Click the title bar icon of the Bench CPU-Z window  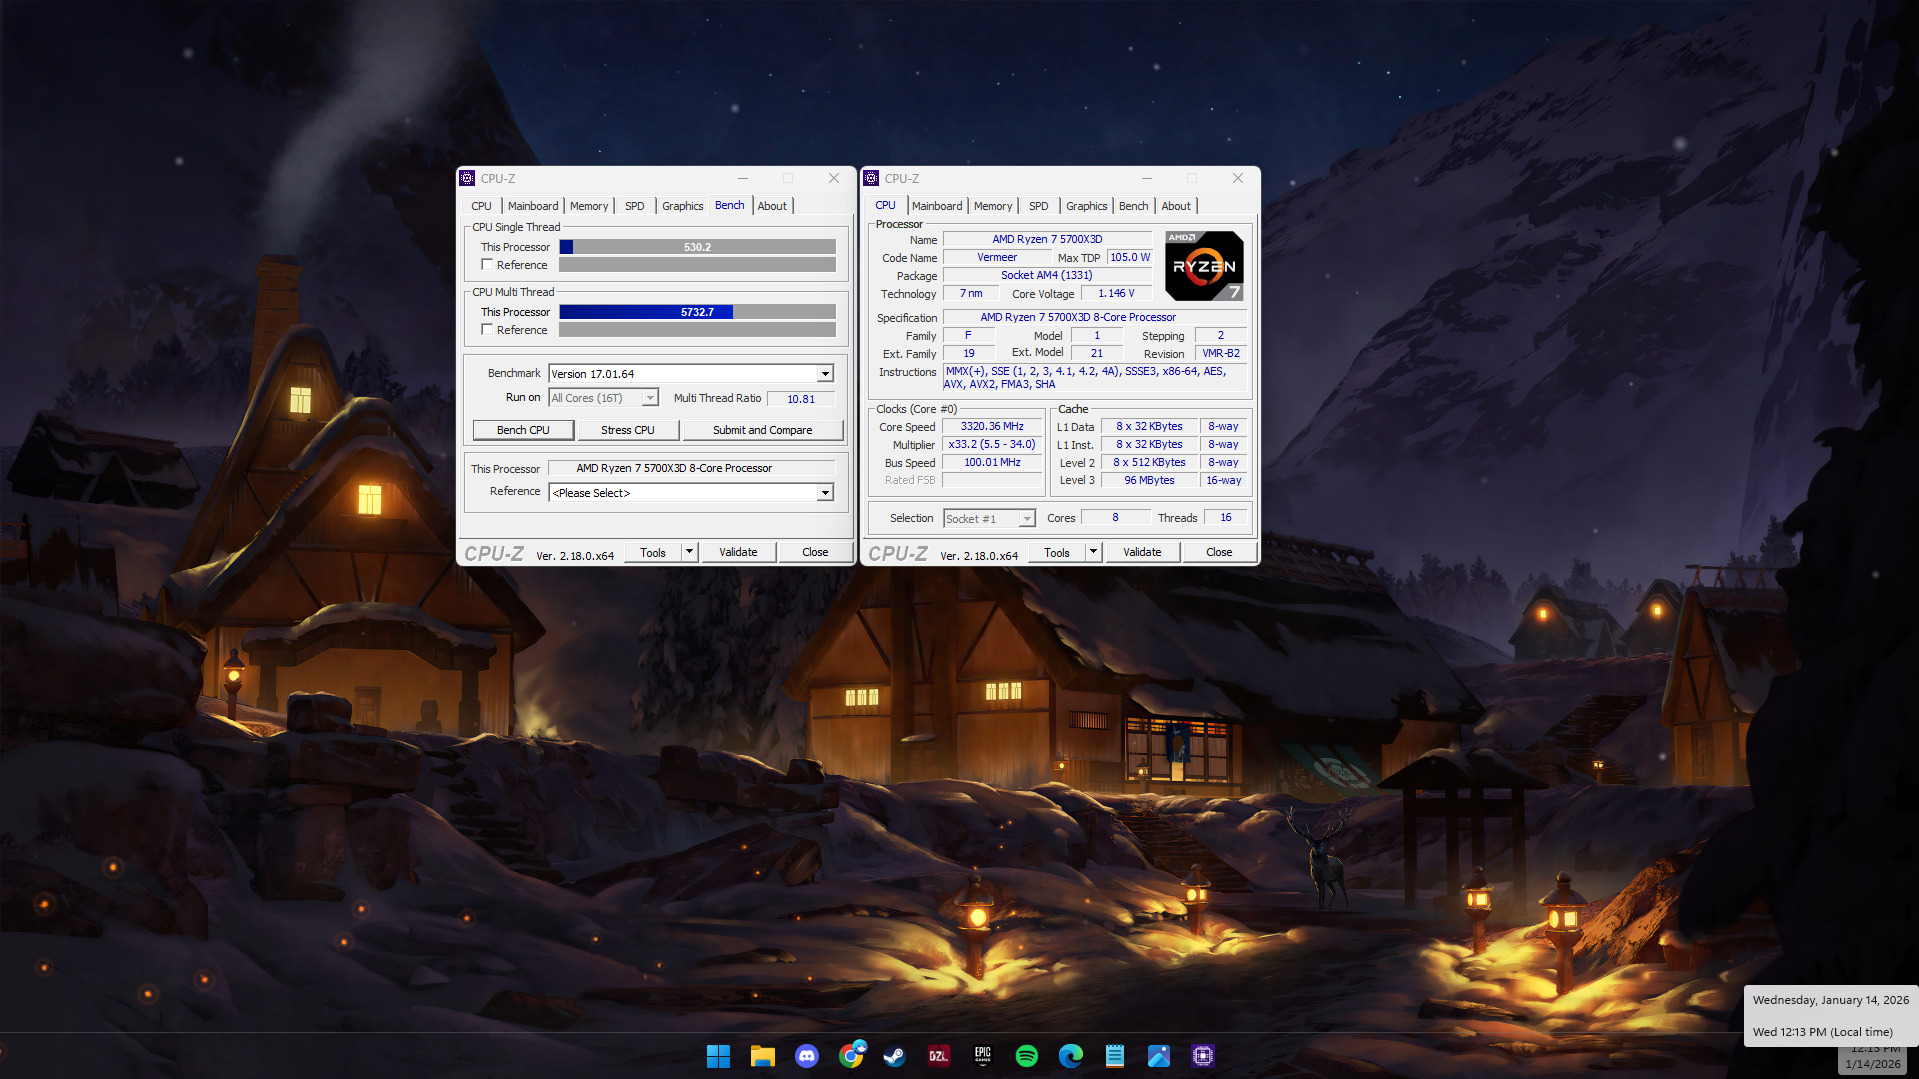467,178
